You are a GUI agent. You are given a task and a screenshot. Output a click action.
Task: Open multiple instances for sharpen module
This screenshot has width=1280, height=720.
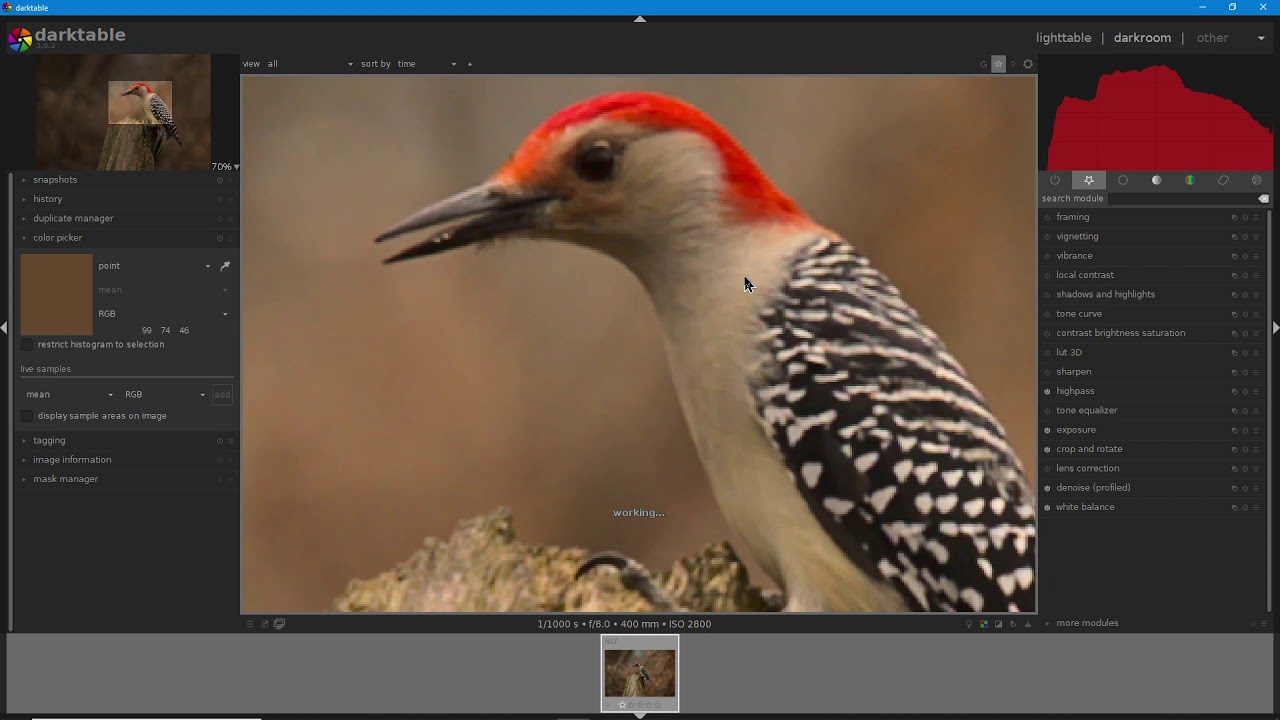(x=1234, y=372)
